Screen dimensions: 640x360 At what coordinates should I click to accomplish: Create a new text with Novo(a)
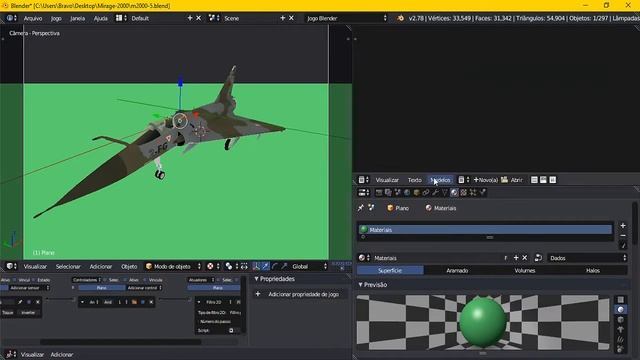click(x=486, y=180)
